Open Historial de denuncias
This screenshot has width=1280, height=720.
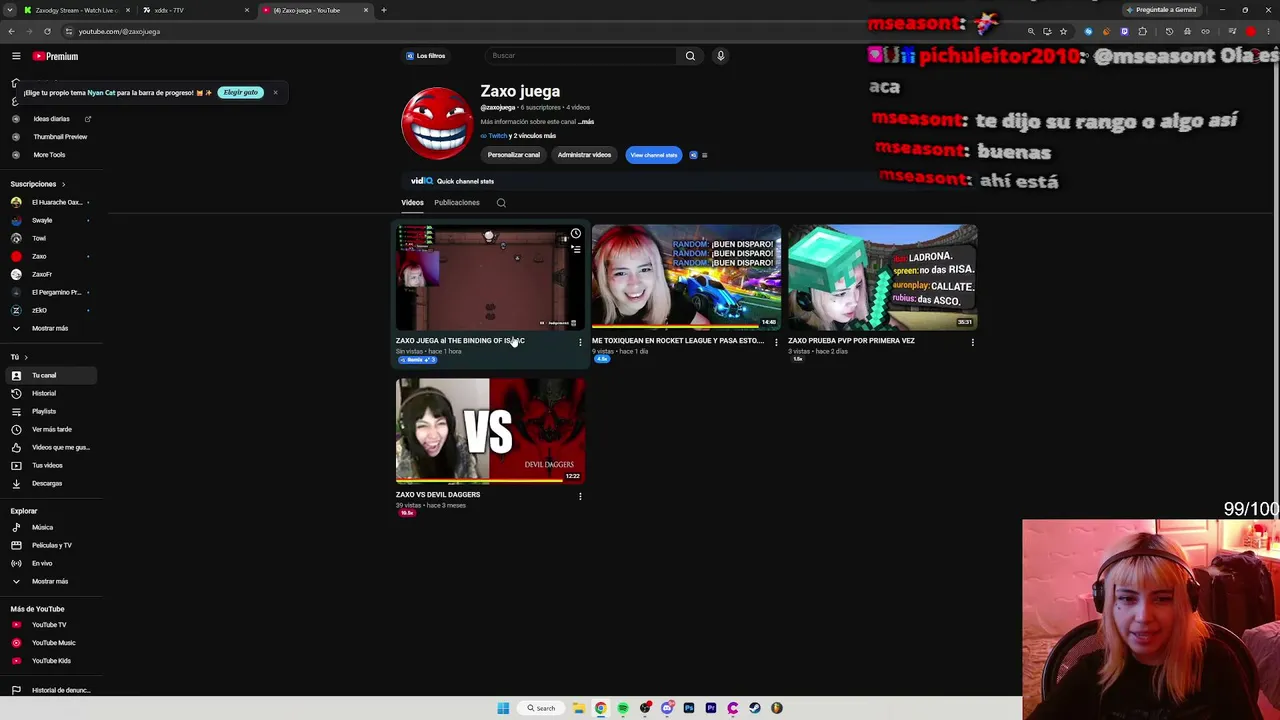pos(50,690)
